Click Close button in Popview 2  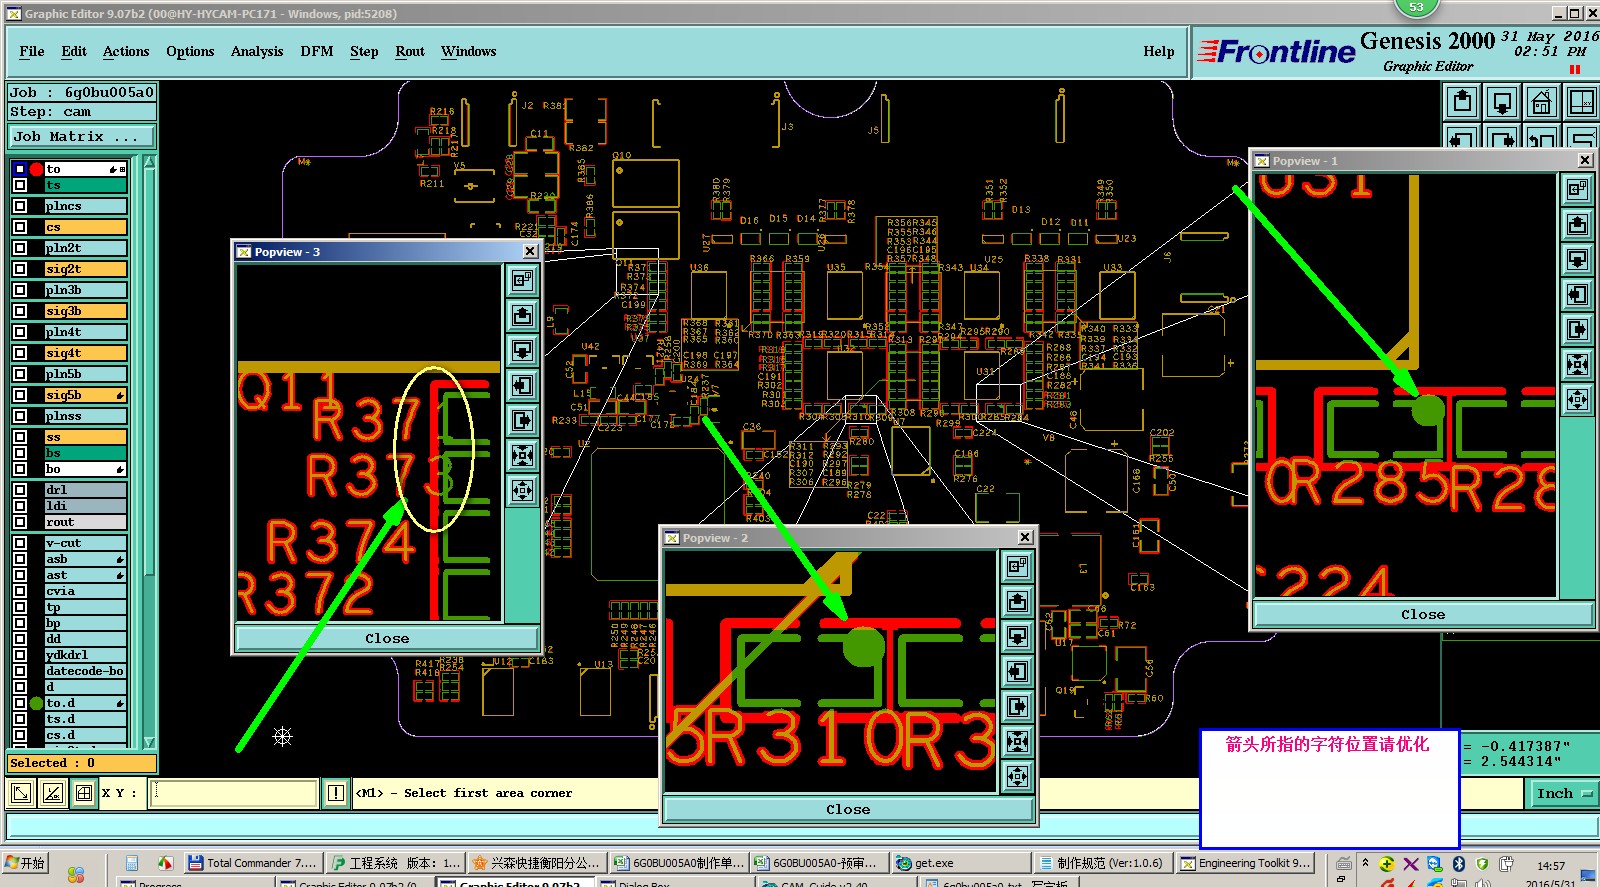848,810
